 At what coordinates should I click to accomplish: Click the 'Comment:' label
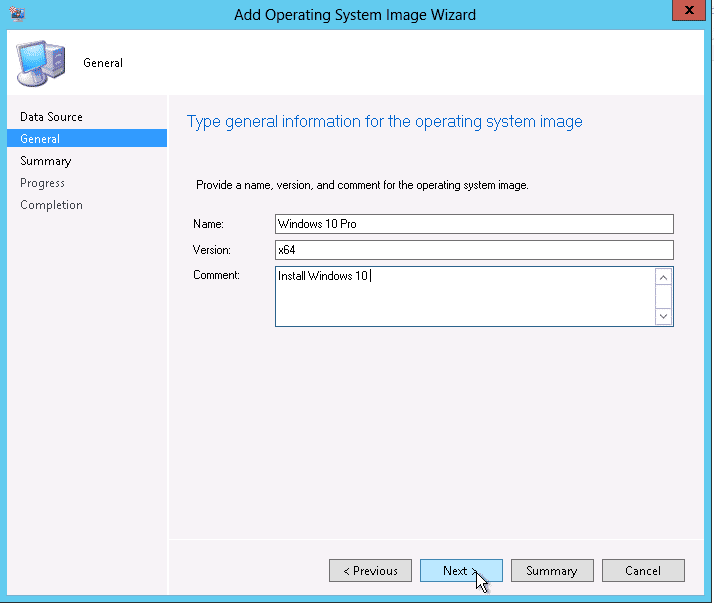[x=216, y=275]
